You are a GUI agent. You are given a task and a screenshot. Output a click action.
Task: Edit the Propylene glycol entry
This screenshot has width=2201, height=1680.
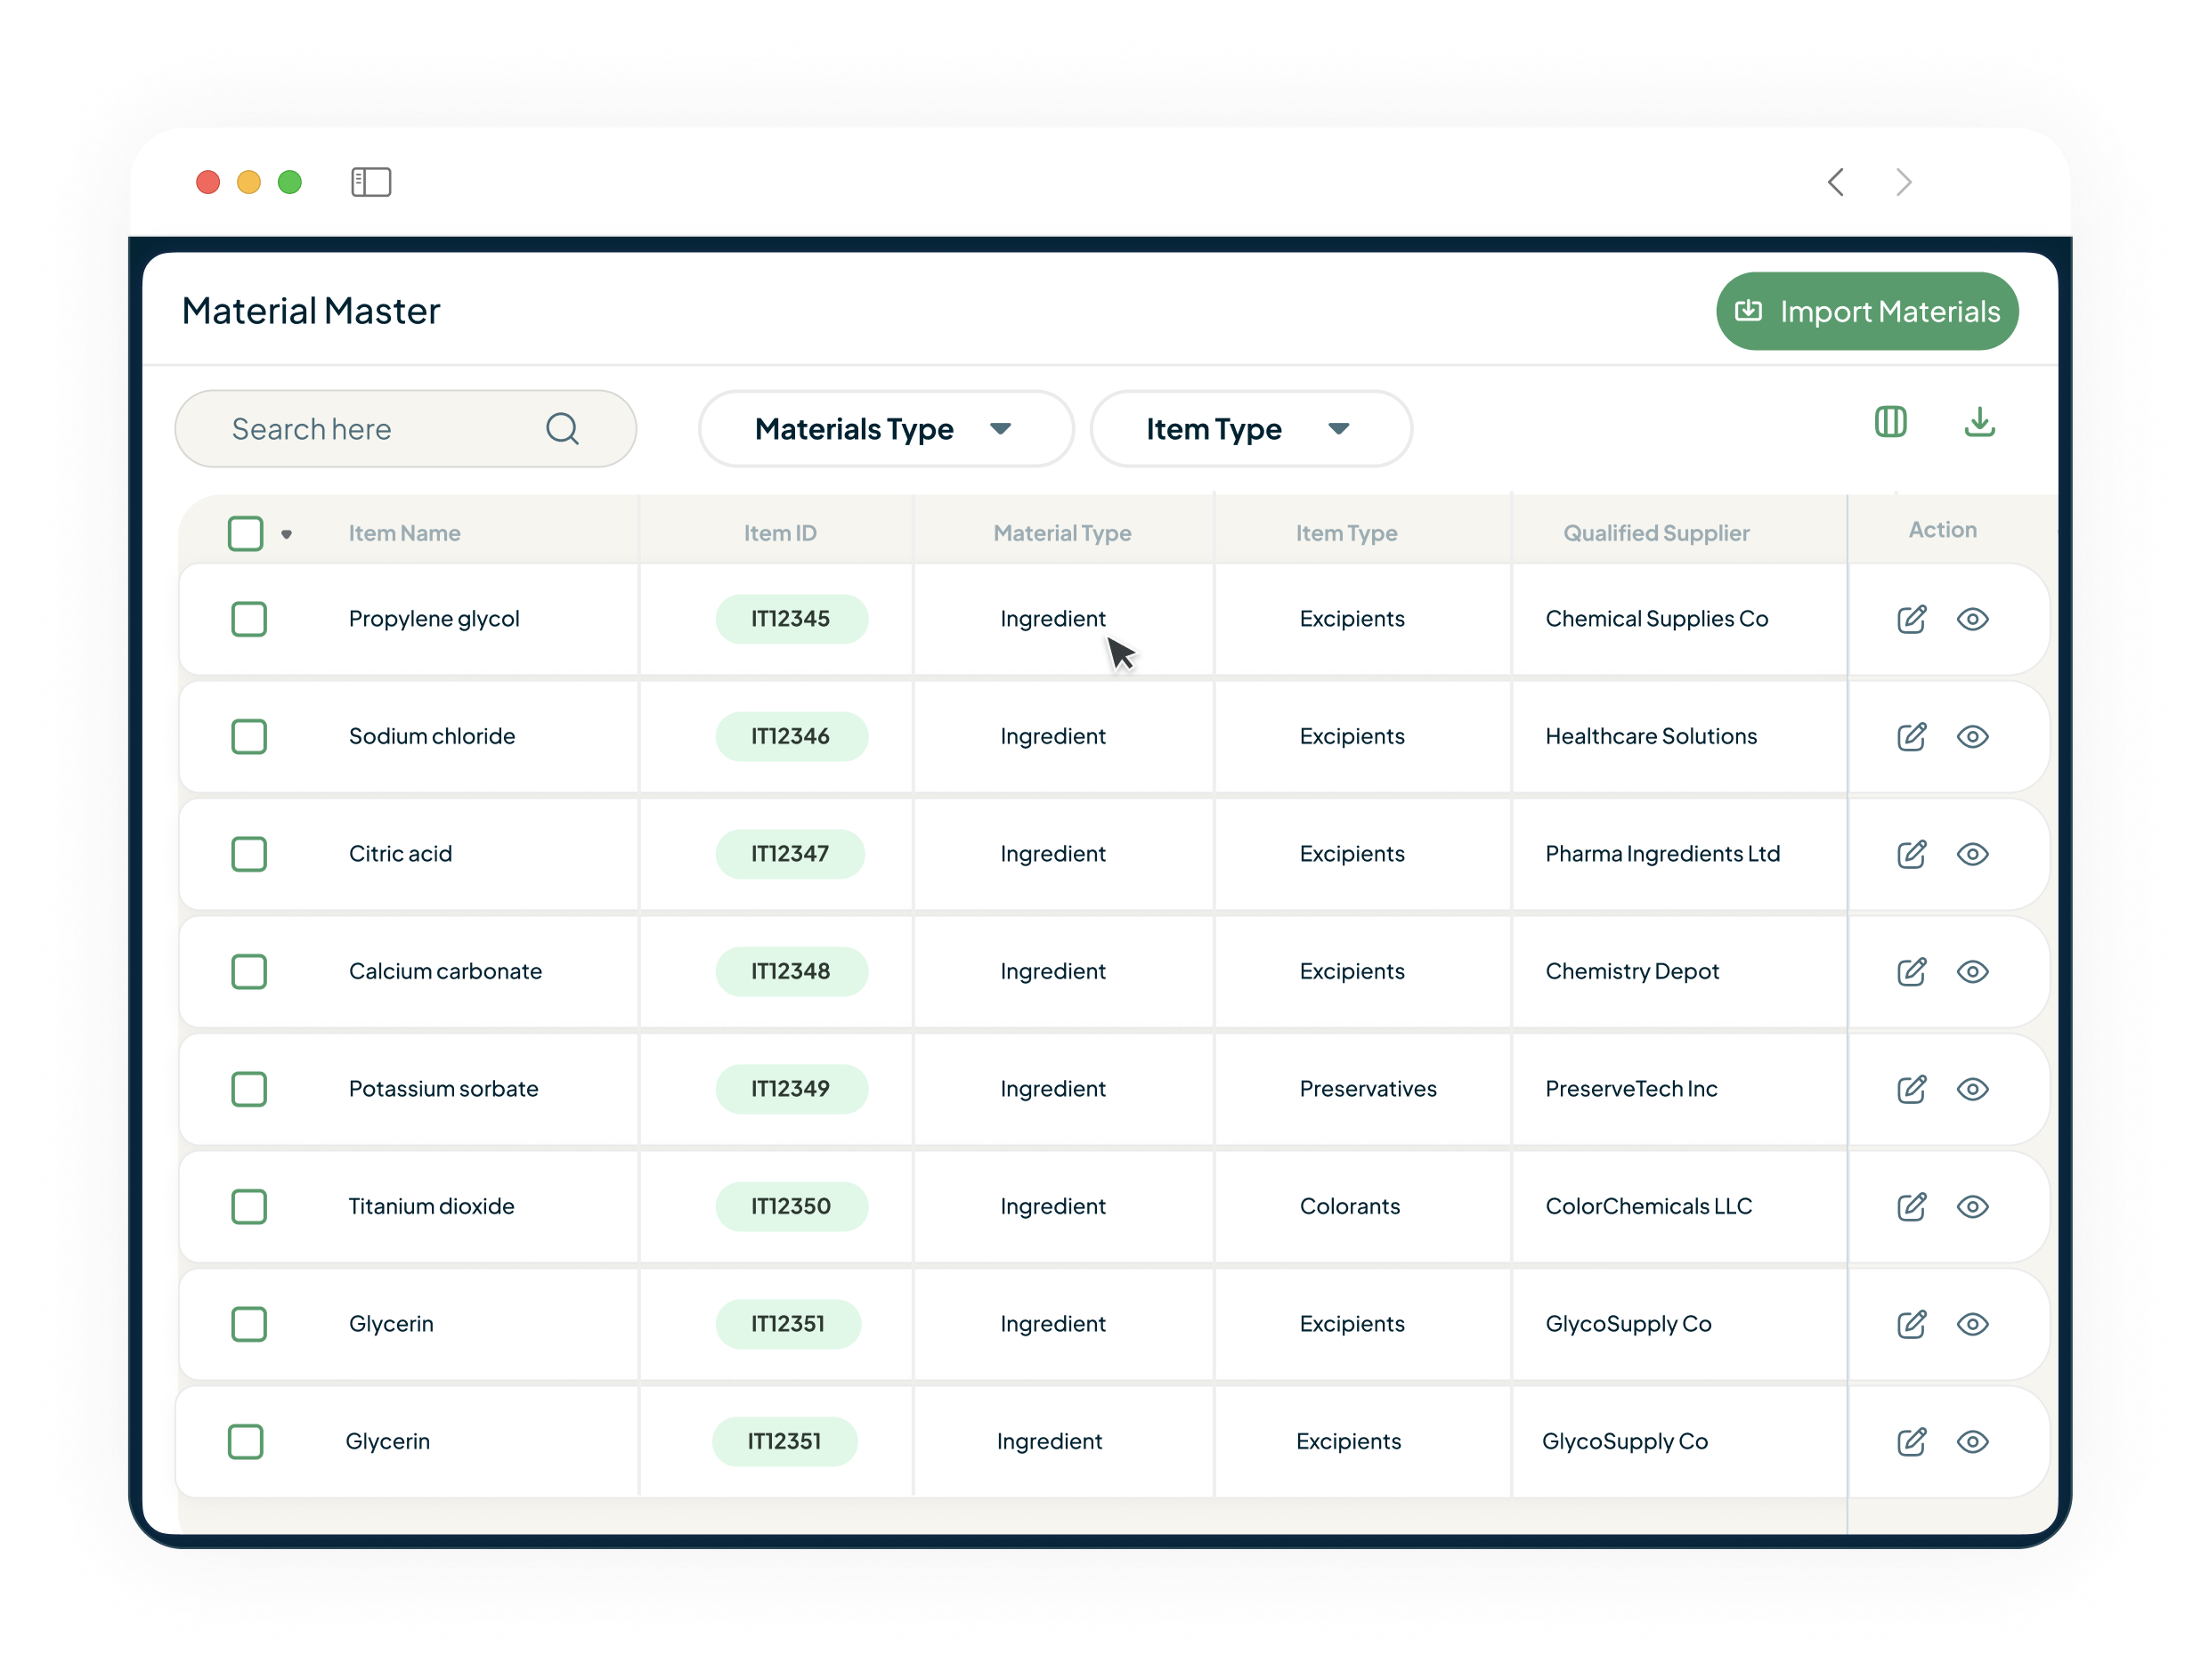[x=1911, y=619]
